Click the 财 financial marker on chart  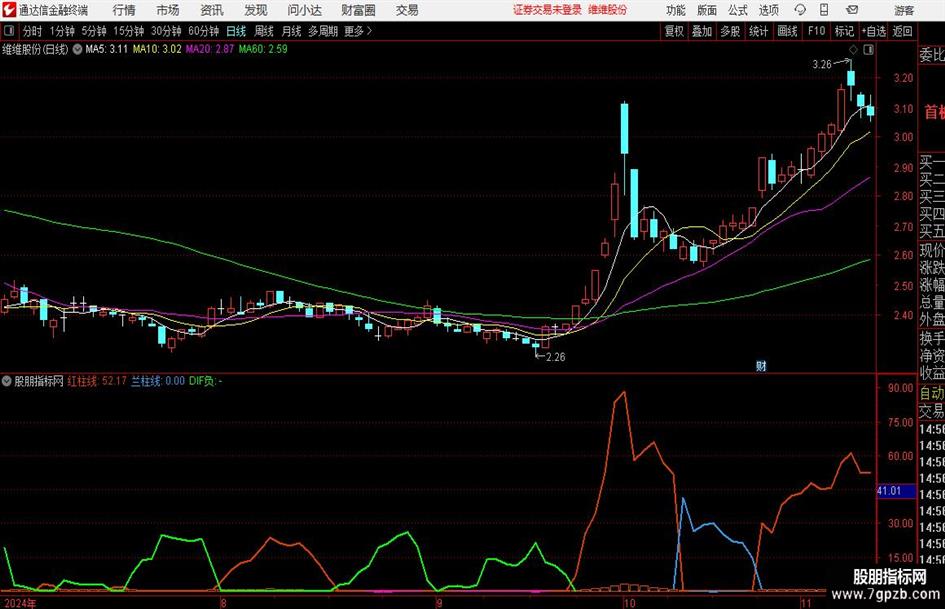click(761, 365)
